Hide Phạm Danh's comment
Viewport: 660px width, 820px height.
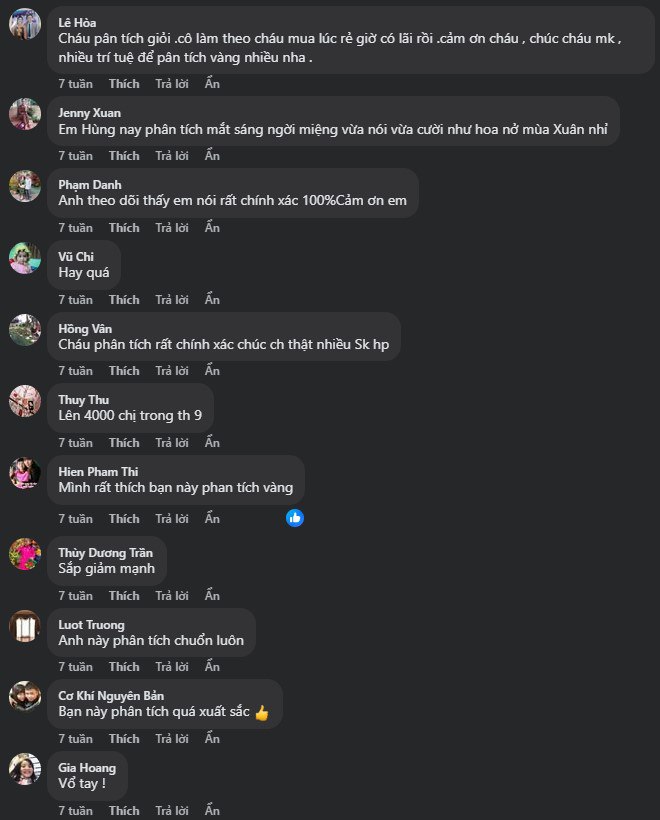(212, 228)
